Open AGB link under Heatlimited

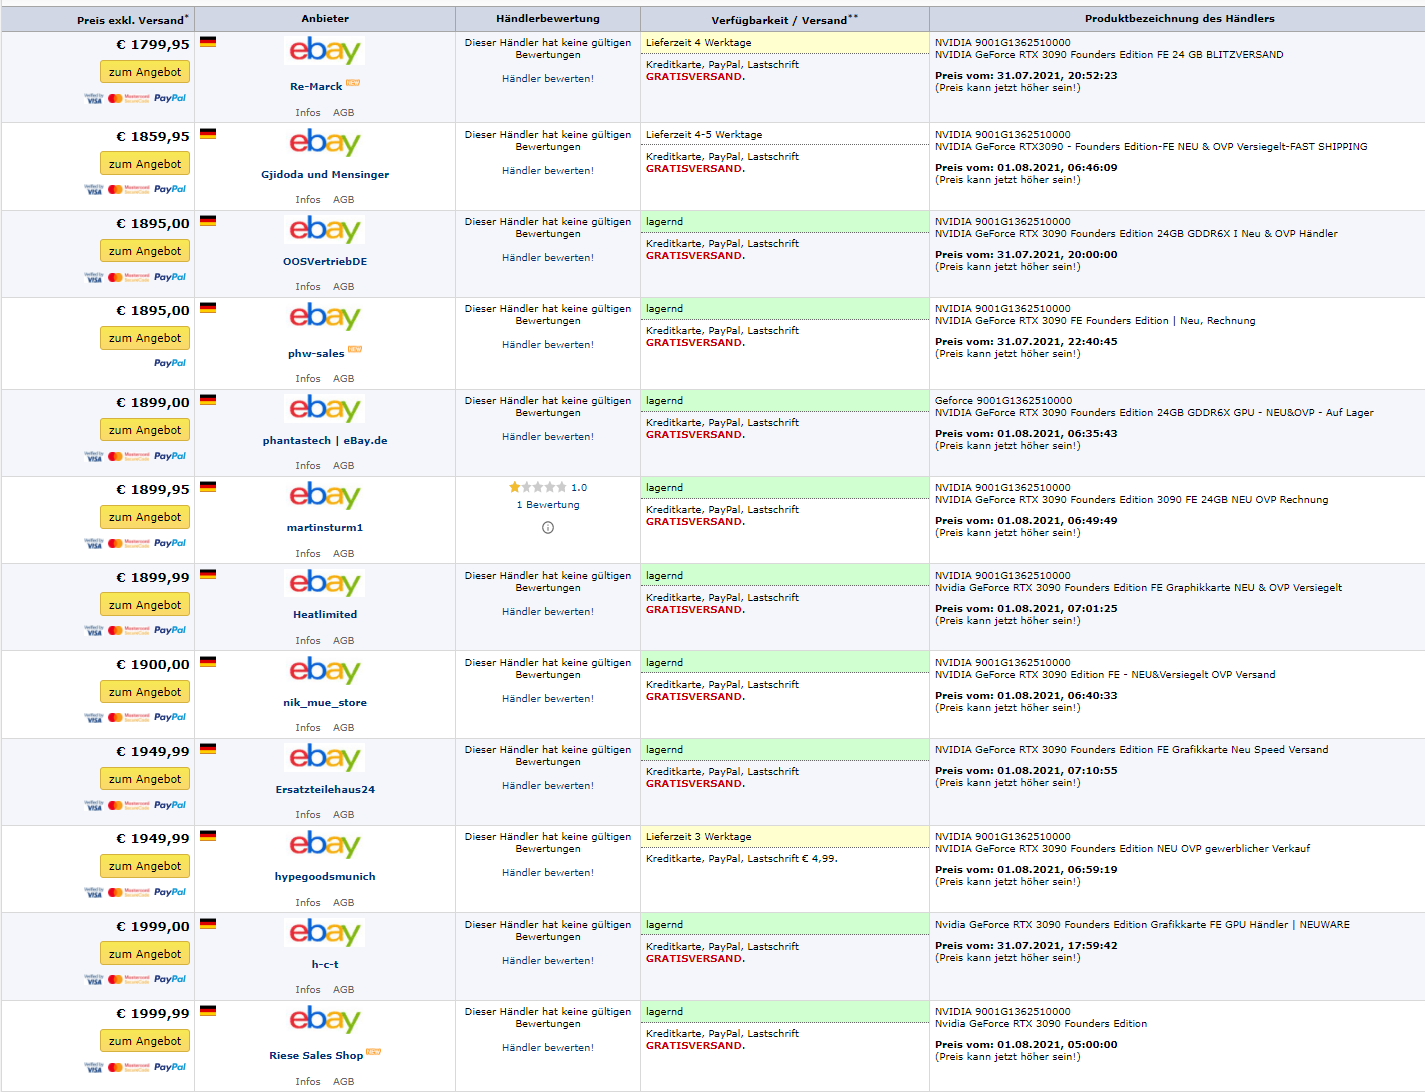point(343,641)
